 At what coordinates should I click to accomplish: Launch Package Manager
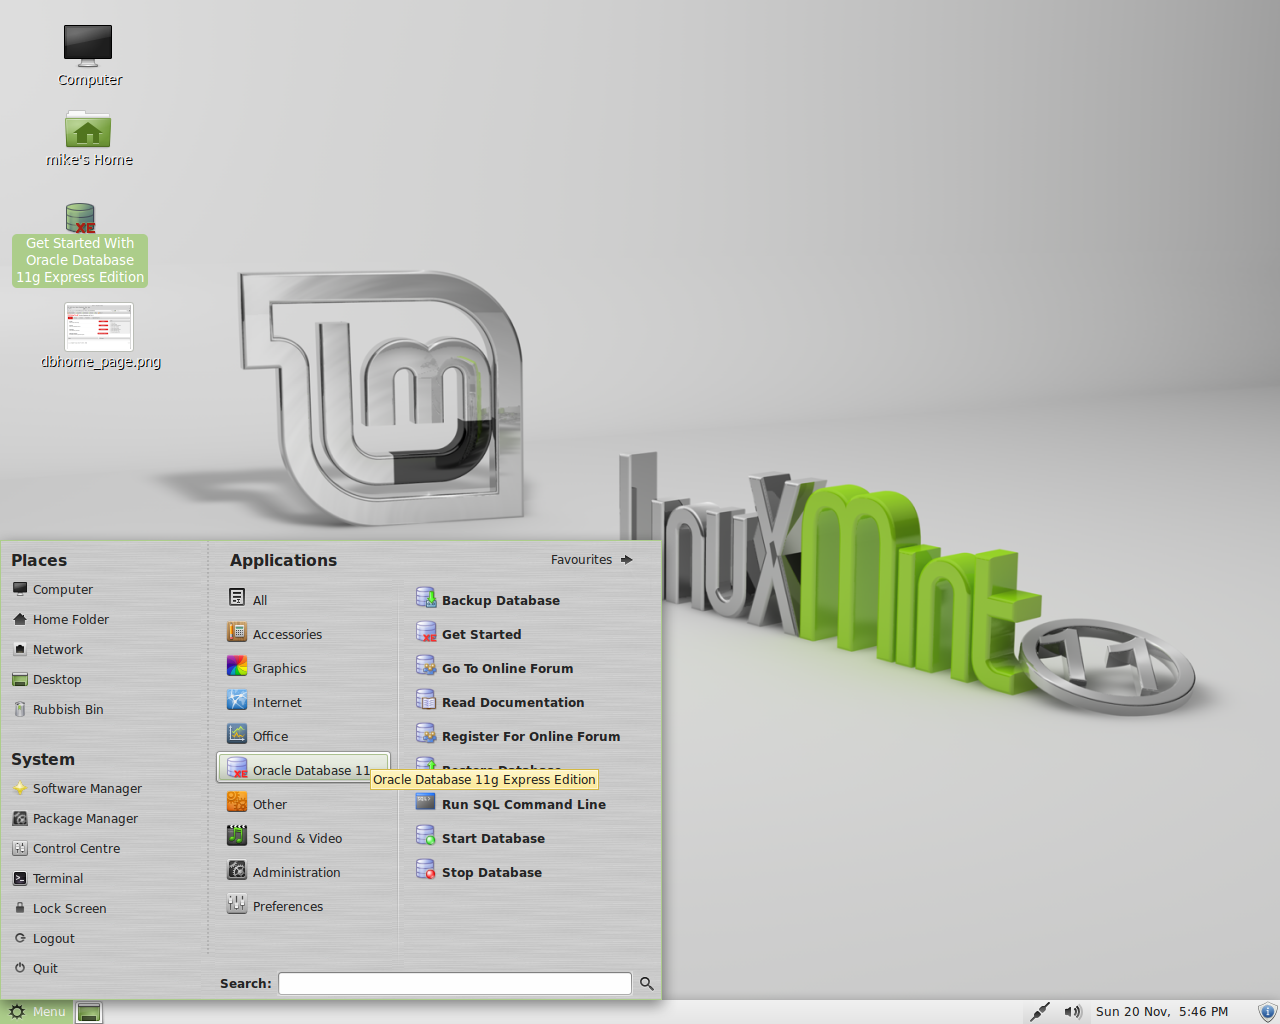(75, 819)
